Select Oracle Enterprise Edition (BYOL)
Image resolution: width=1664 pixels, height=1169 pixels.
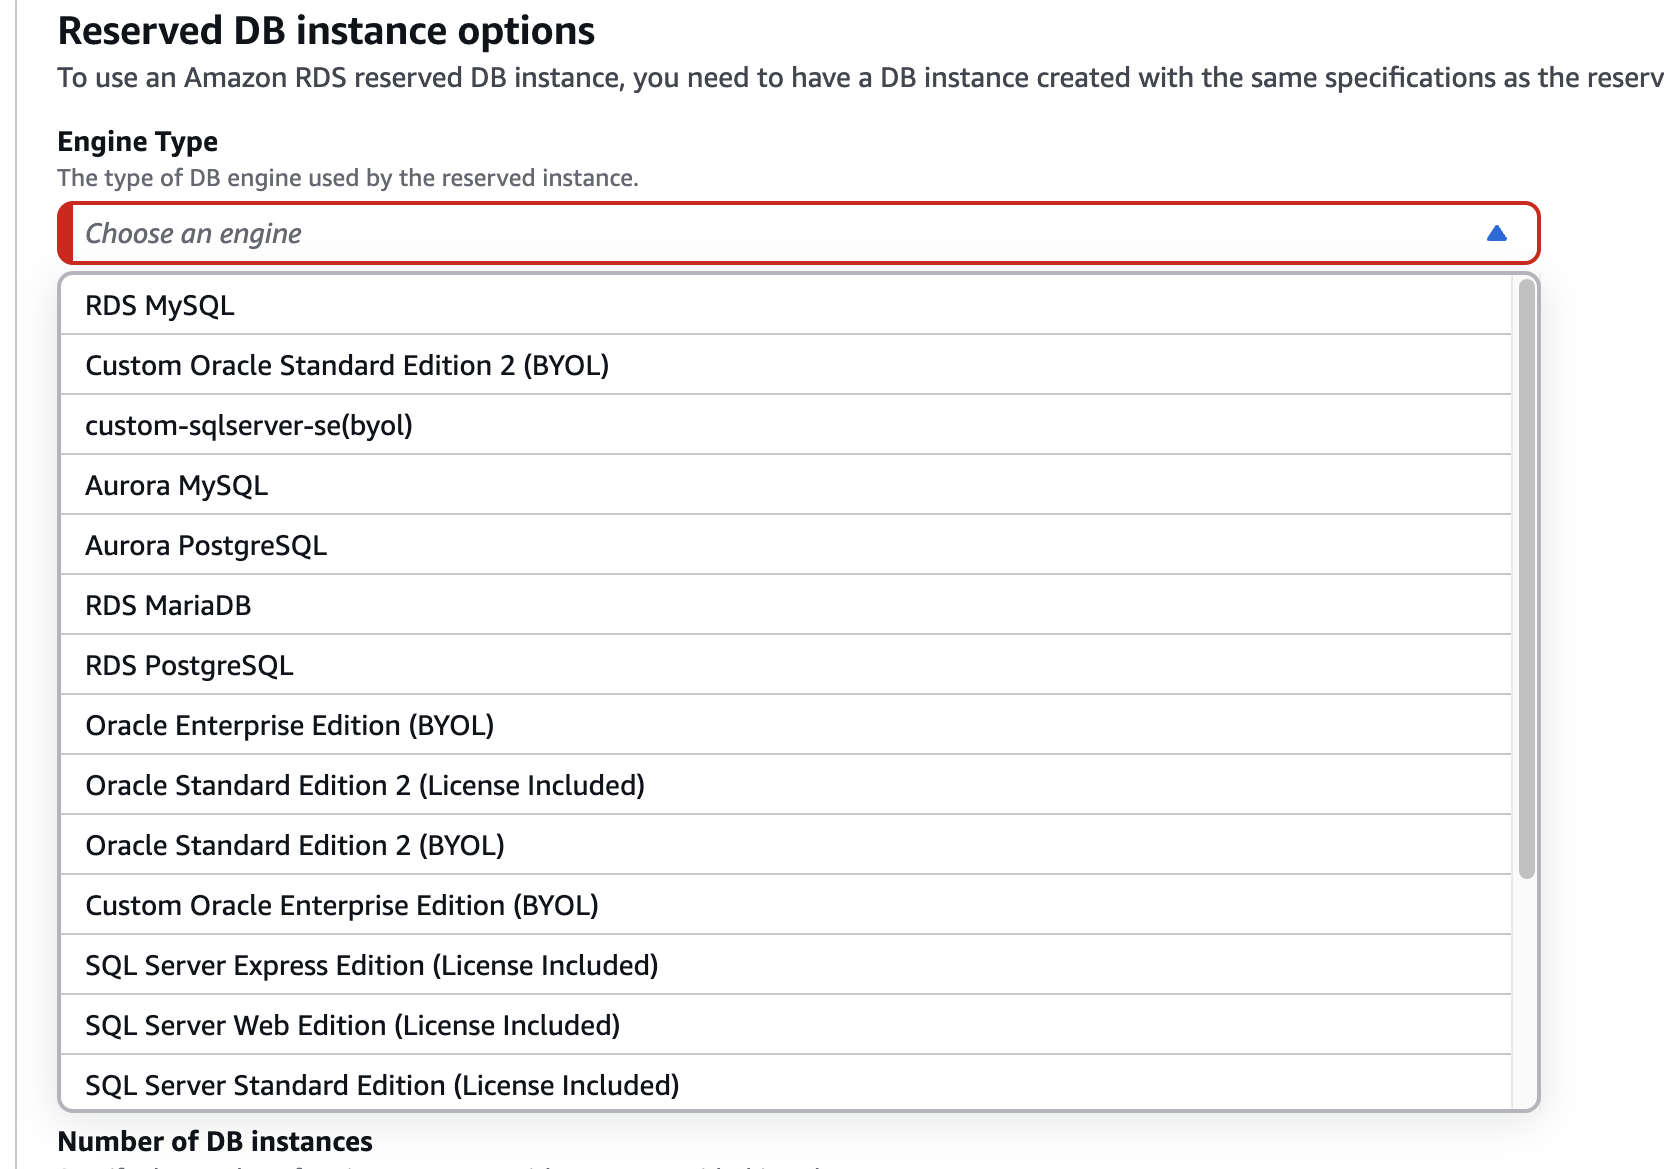[x=290, y=725]
